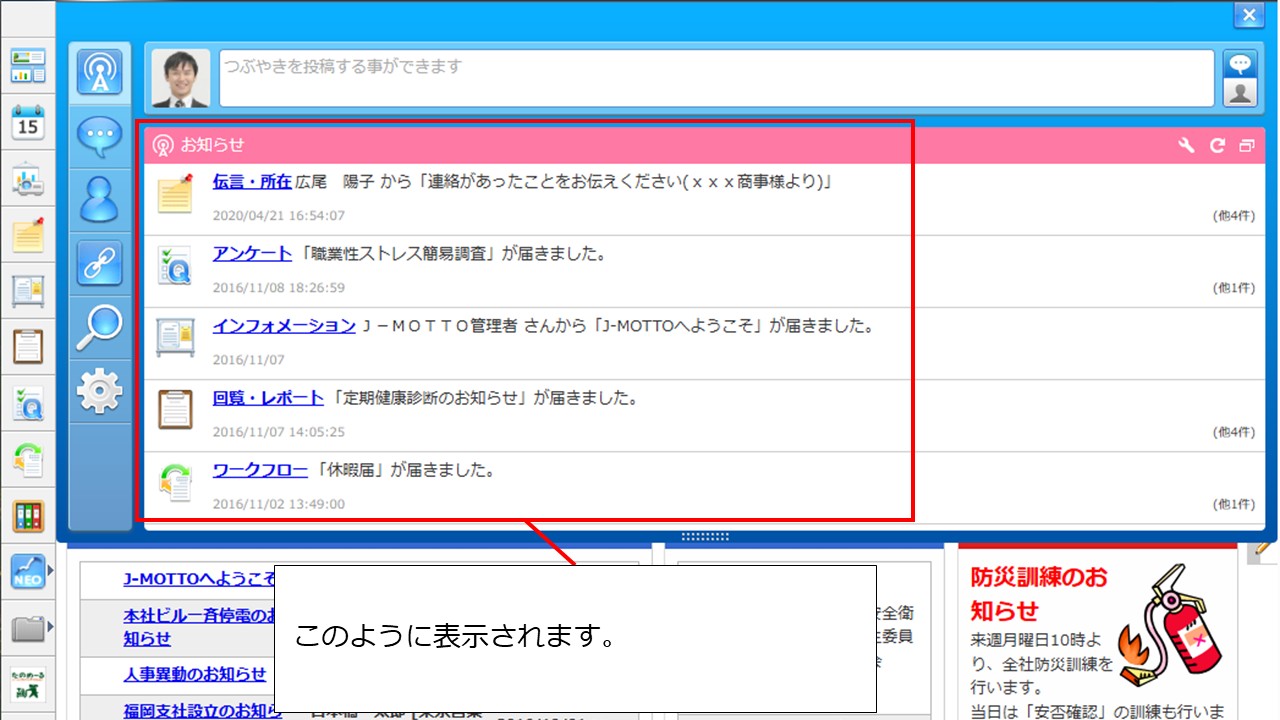1280x720 pixels.
Task: Open the schedule calendar icon showing 15
Action: point(28,122)
